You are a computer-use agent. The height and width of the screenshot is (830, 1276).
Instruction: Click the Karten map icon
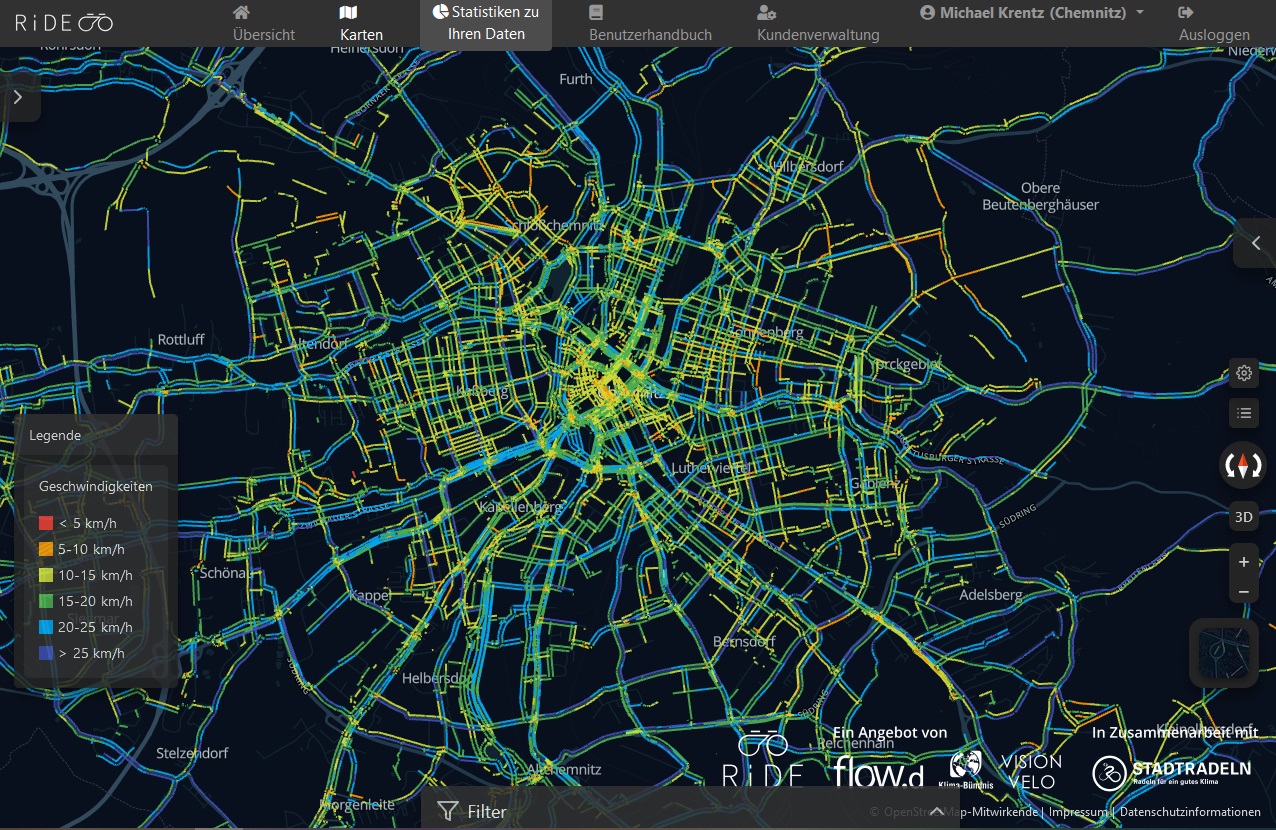point(348,12)
